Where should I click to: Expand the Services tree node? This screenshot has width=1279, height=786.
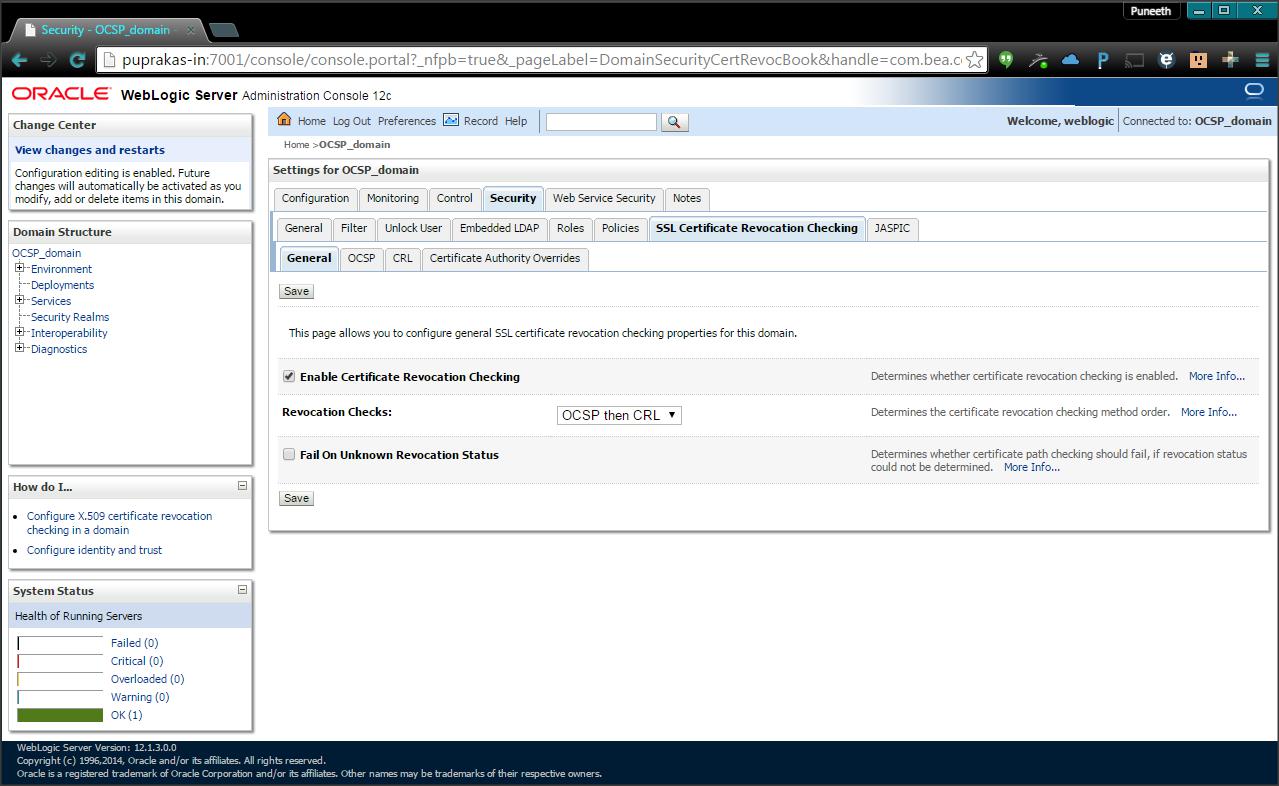pos(19,300)
